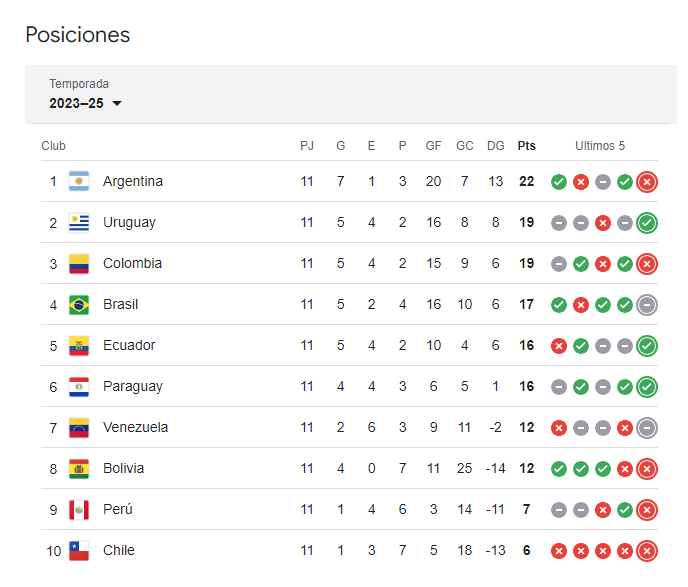Open the Argentina team link
This screenshot has width=688, height=587.
tap(132, 182)
